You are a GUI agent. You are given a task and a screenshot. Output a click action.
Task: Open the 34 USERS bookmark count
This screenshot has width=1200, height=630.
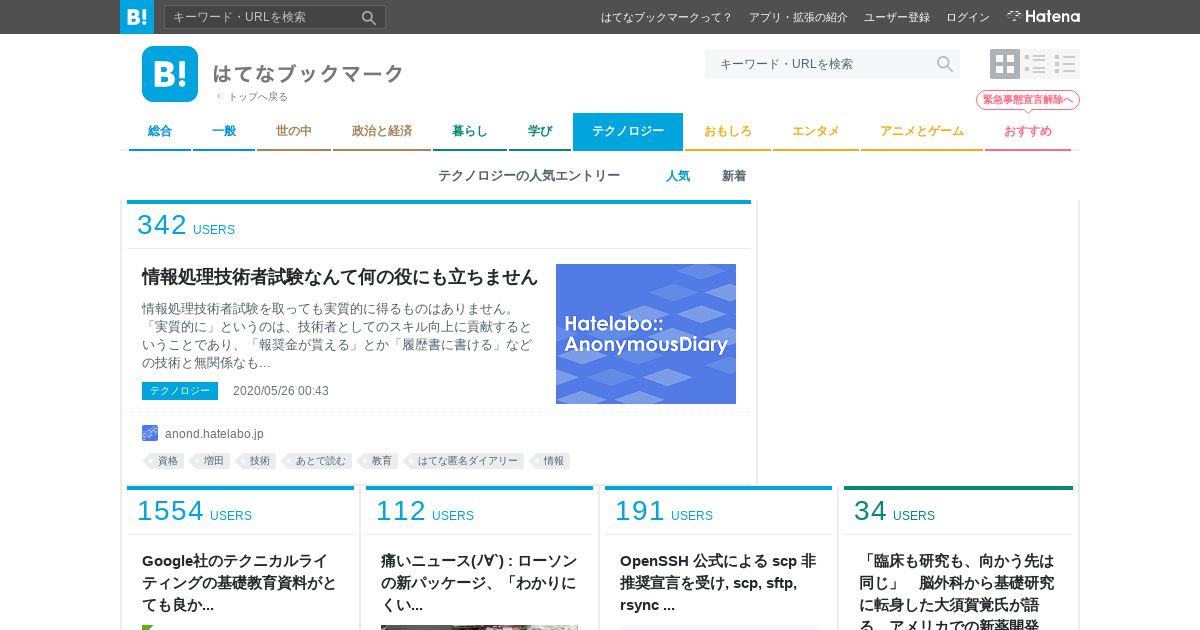pyautogui.click(x=894, y=512)
